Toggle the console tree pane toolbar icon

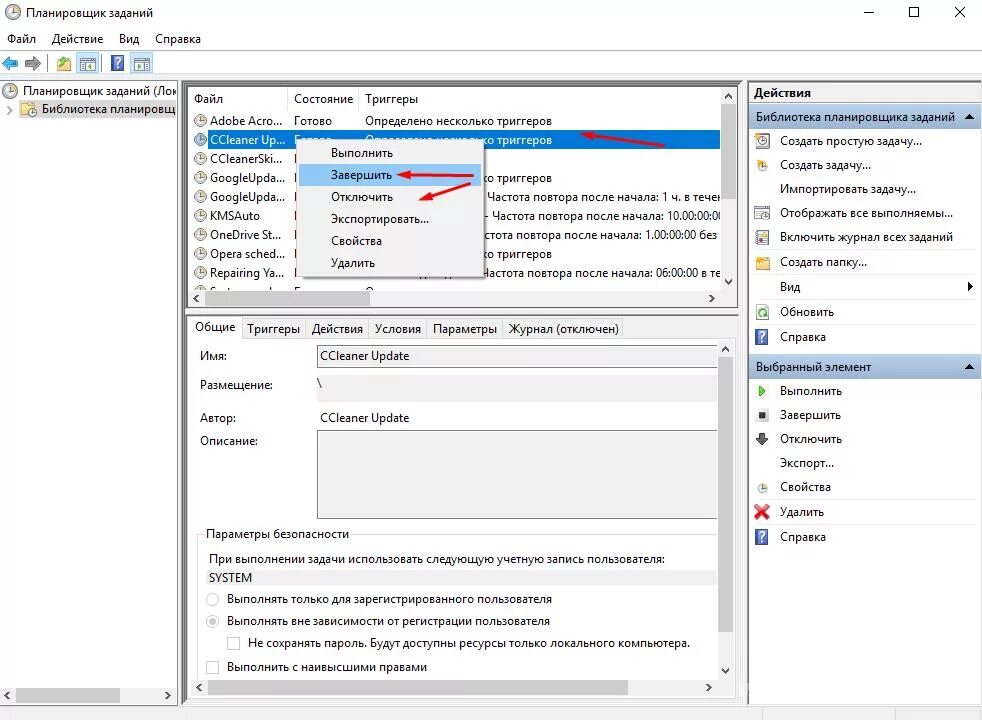point(88,63)
